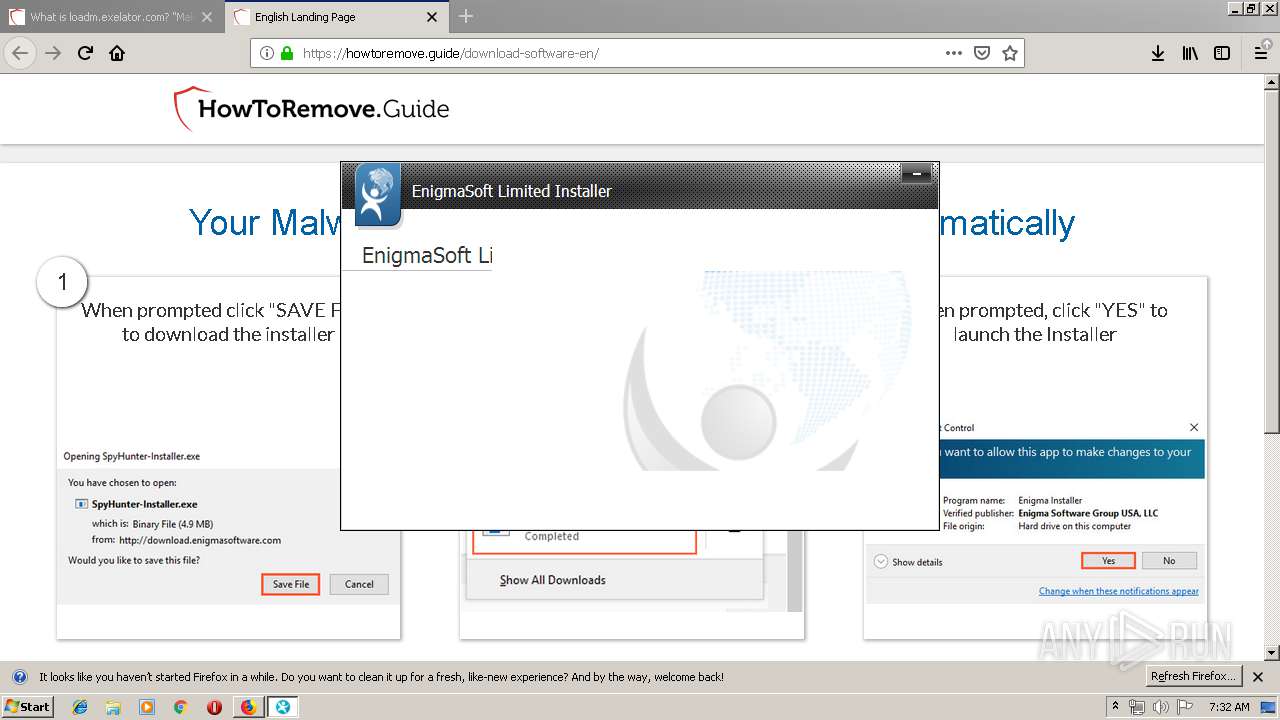Switch to Firefox in the taskbar
The height and width of the screenshot is (720, 1280).
[x=248, y=707]
